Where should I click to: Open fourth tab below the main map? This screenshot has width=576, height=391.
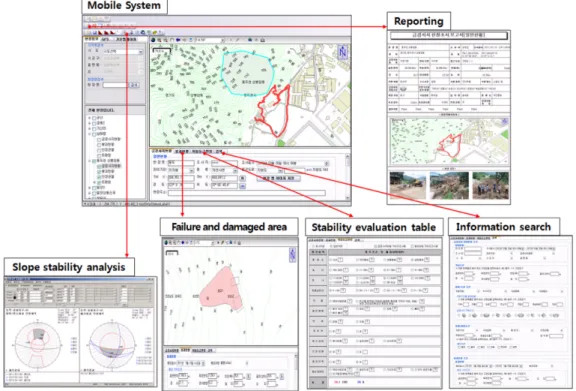219,151
